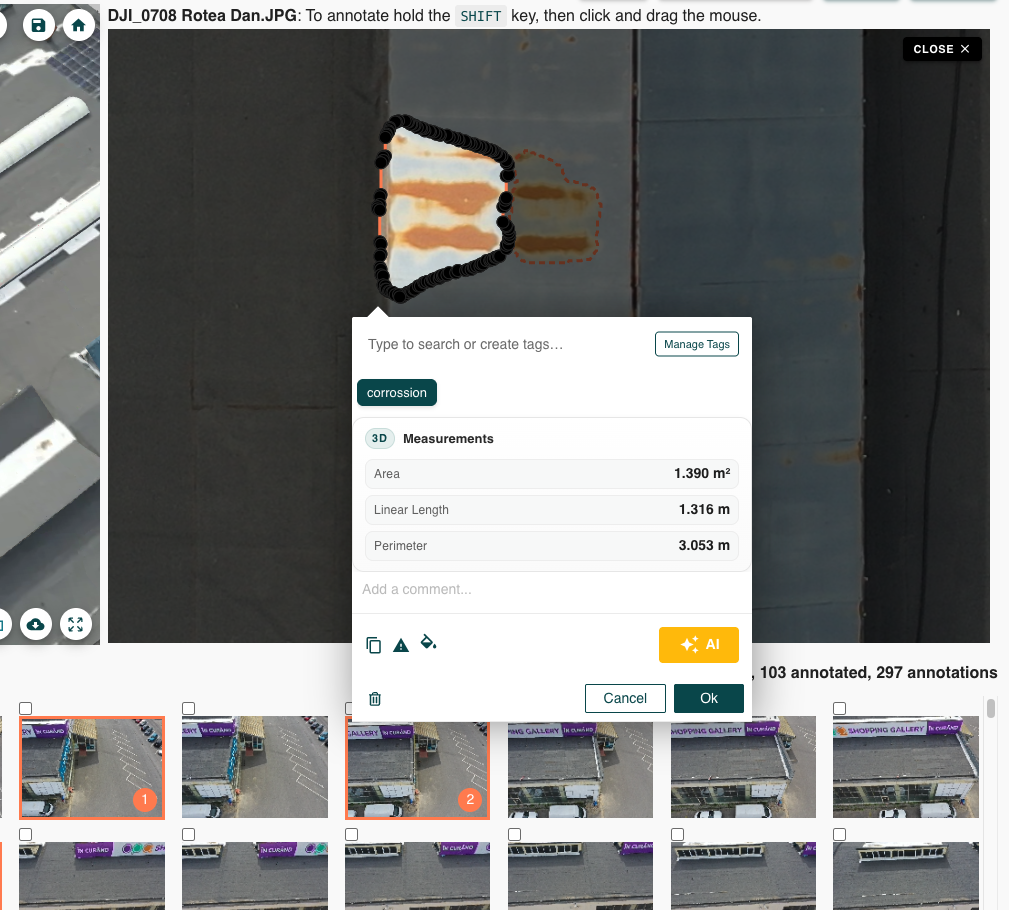Click the corrossion tag chip
1009x910 pixels.
coord(397,393)
